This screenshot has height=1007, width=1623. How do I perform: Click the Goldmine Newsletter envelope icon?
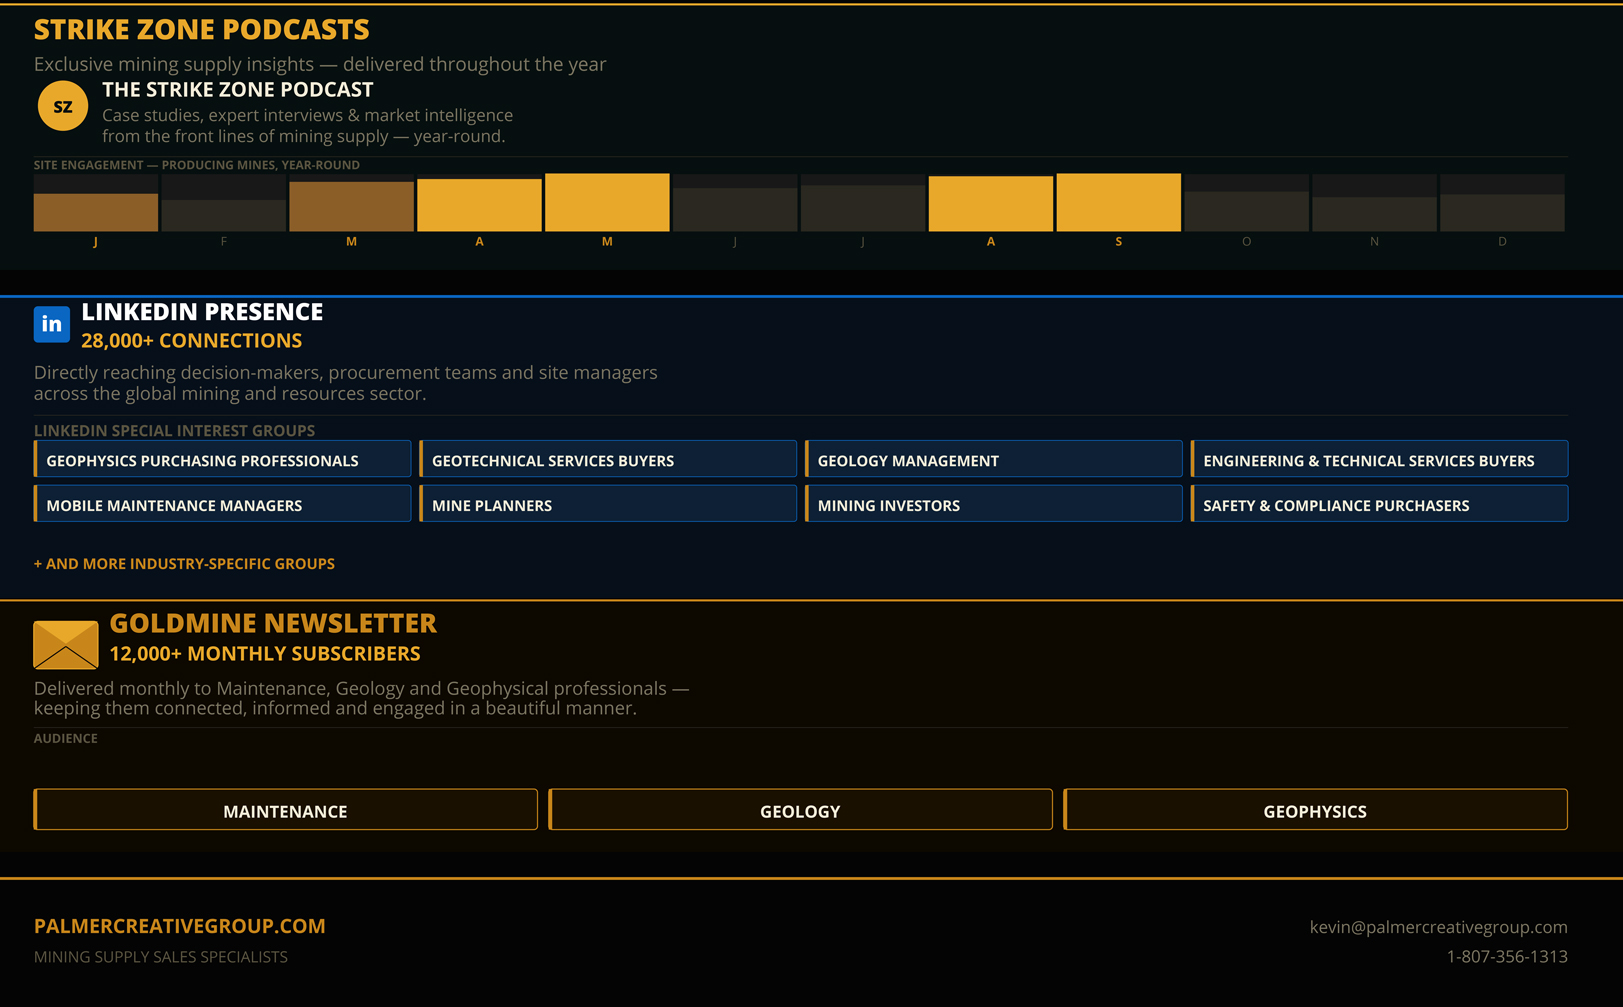[x=66, y=645]
